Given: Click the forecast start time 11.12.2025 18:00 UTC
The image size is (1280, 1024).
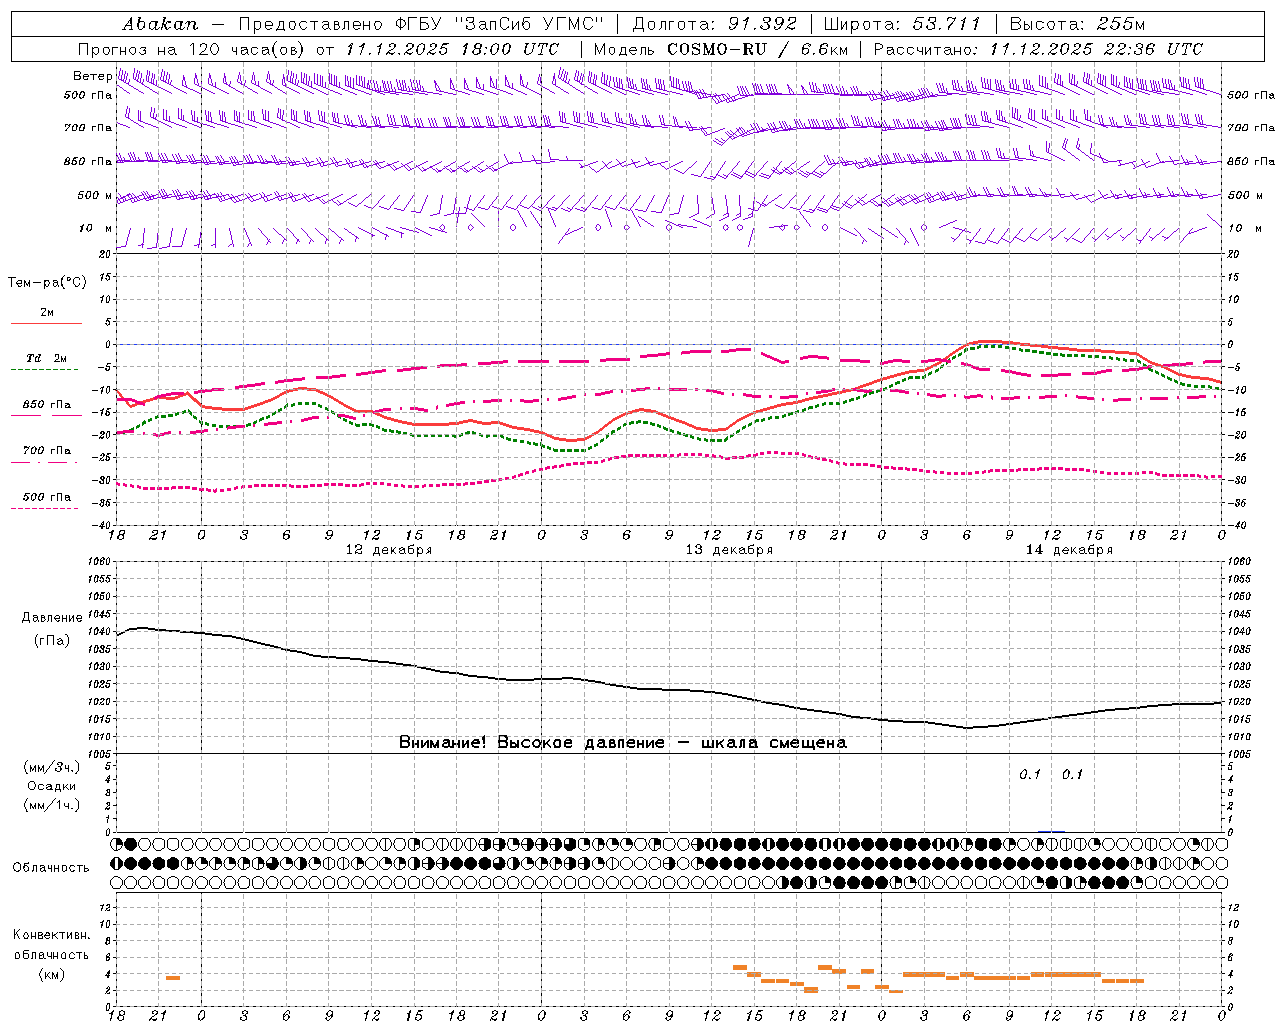Looking at the screenshot, I should tap(452, 49).
